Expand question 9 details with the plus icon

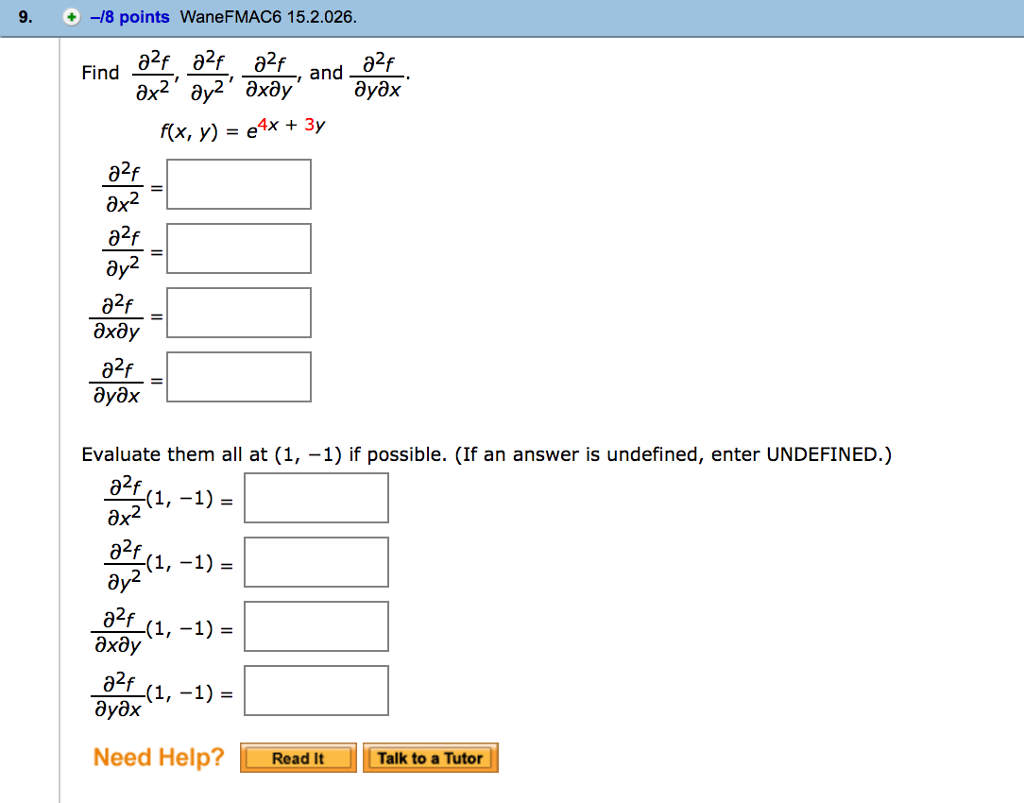(68, 16)
